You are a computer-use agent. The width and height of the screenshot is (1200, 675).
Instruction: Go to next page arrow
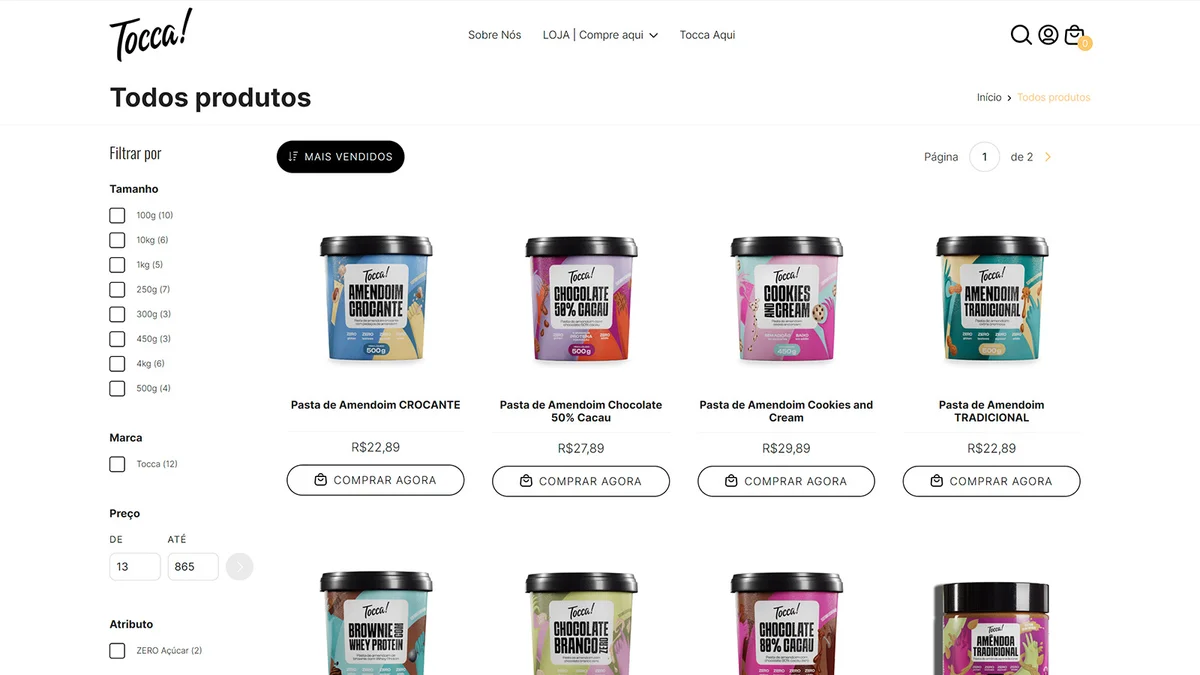pyautogui.click(x=1048, y=157)
